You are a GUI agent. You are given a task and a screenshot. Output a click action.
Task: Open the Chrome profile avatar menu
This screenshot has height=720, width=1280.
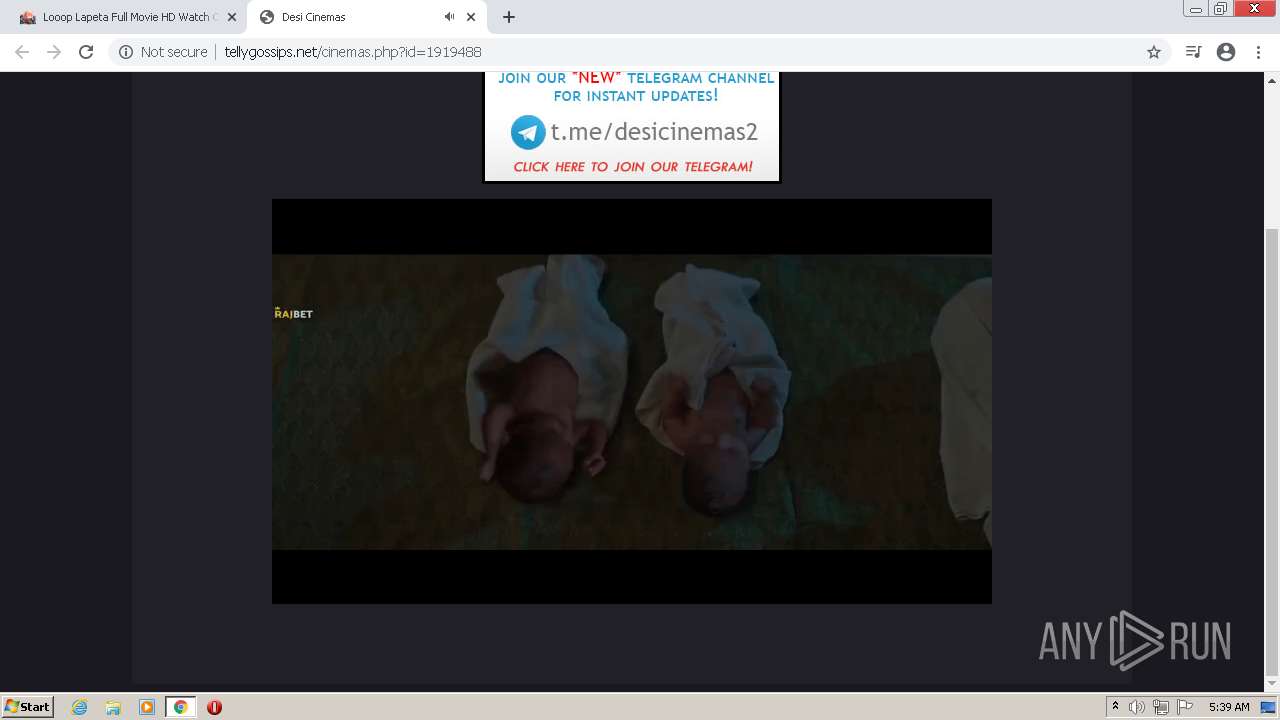pyautogui.click(x=1226, y=52)
